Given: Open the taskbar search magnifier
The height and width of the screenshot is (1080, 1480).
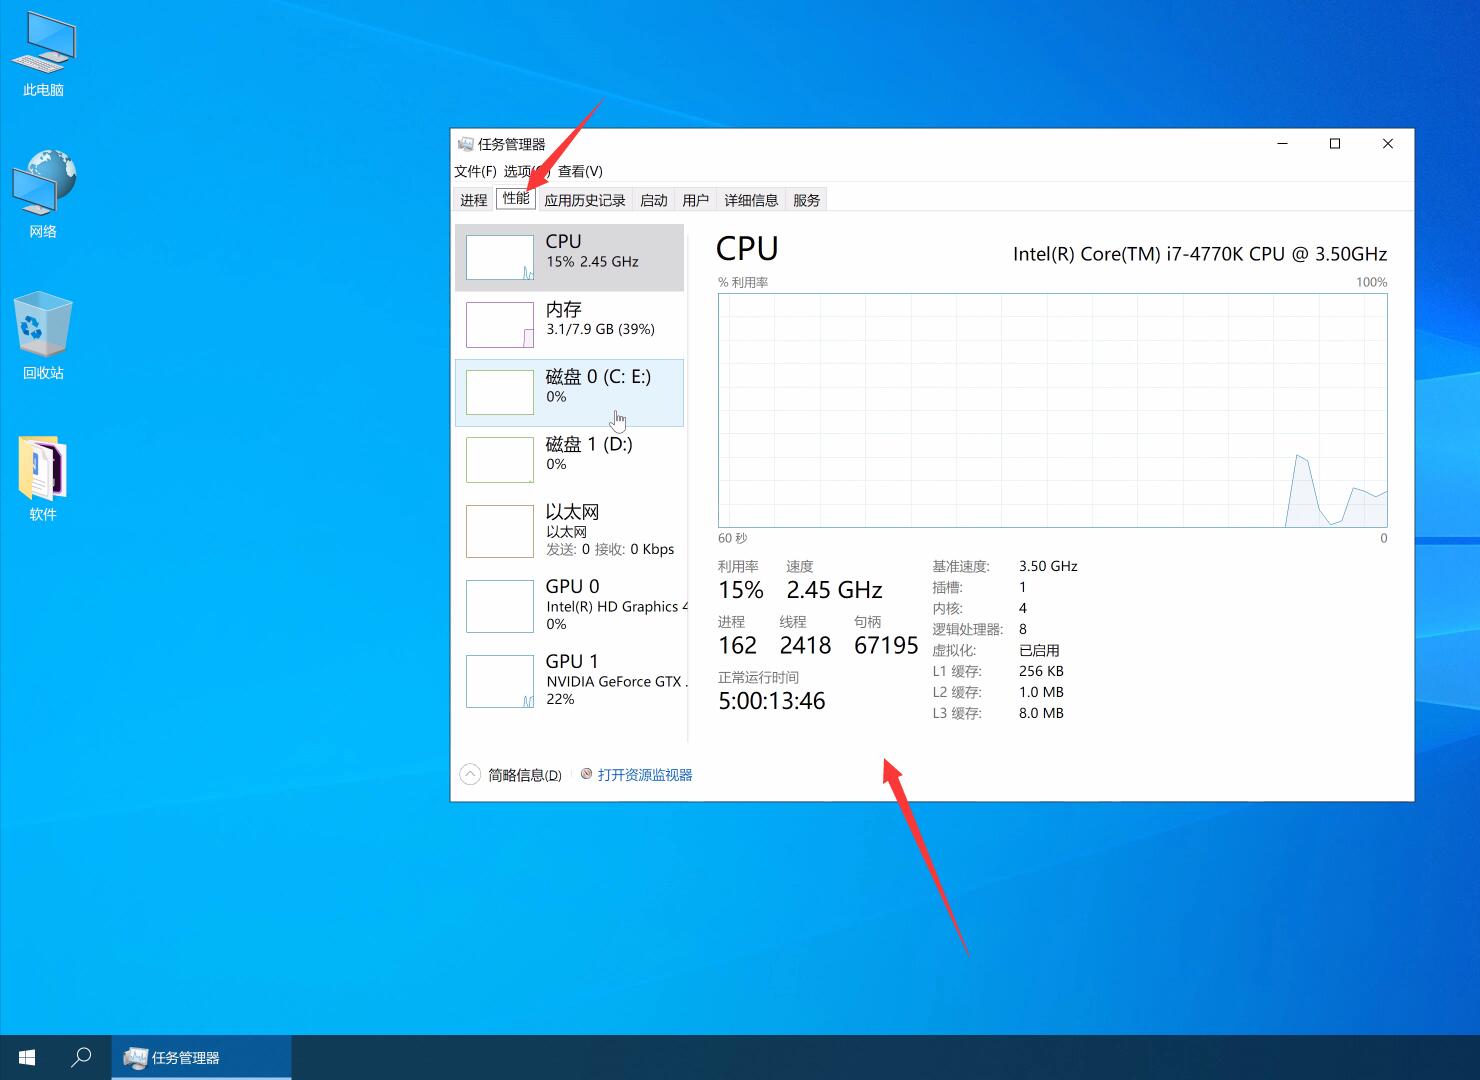Looking at the screenshot, I should pos(82,1057).
